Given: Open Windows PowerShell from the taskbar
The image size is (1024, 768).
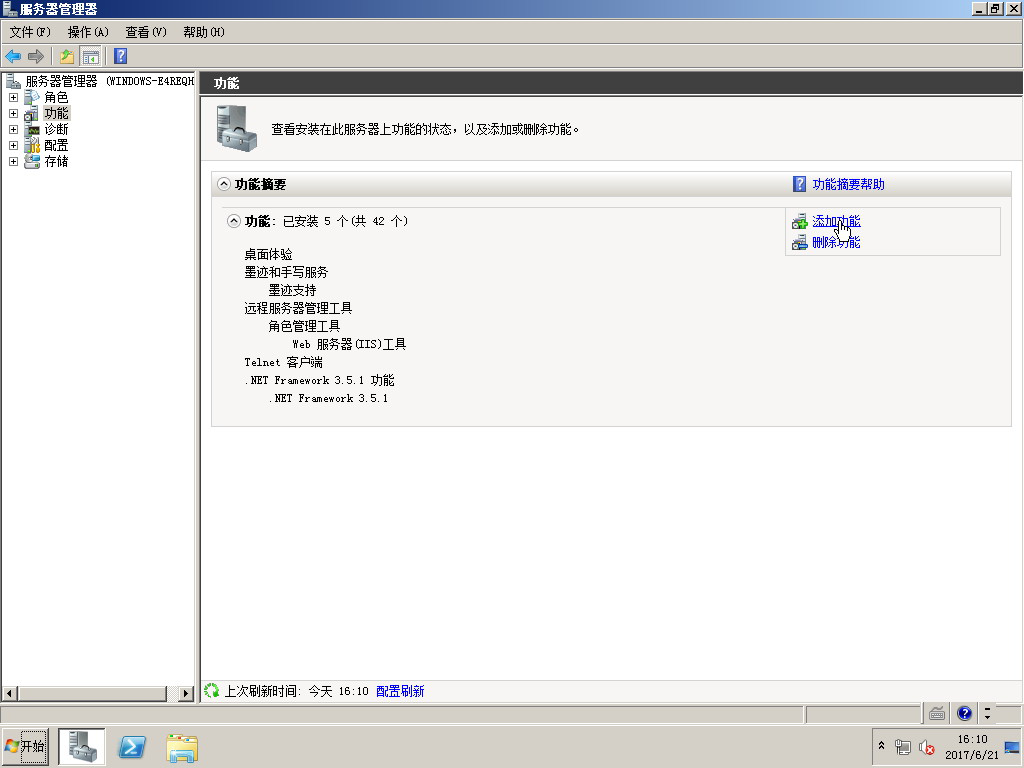Looking at the screenshot, I should point(131,746).
